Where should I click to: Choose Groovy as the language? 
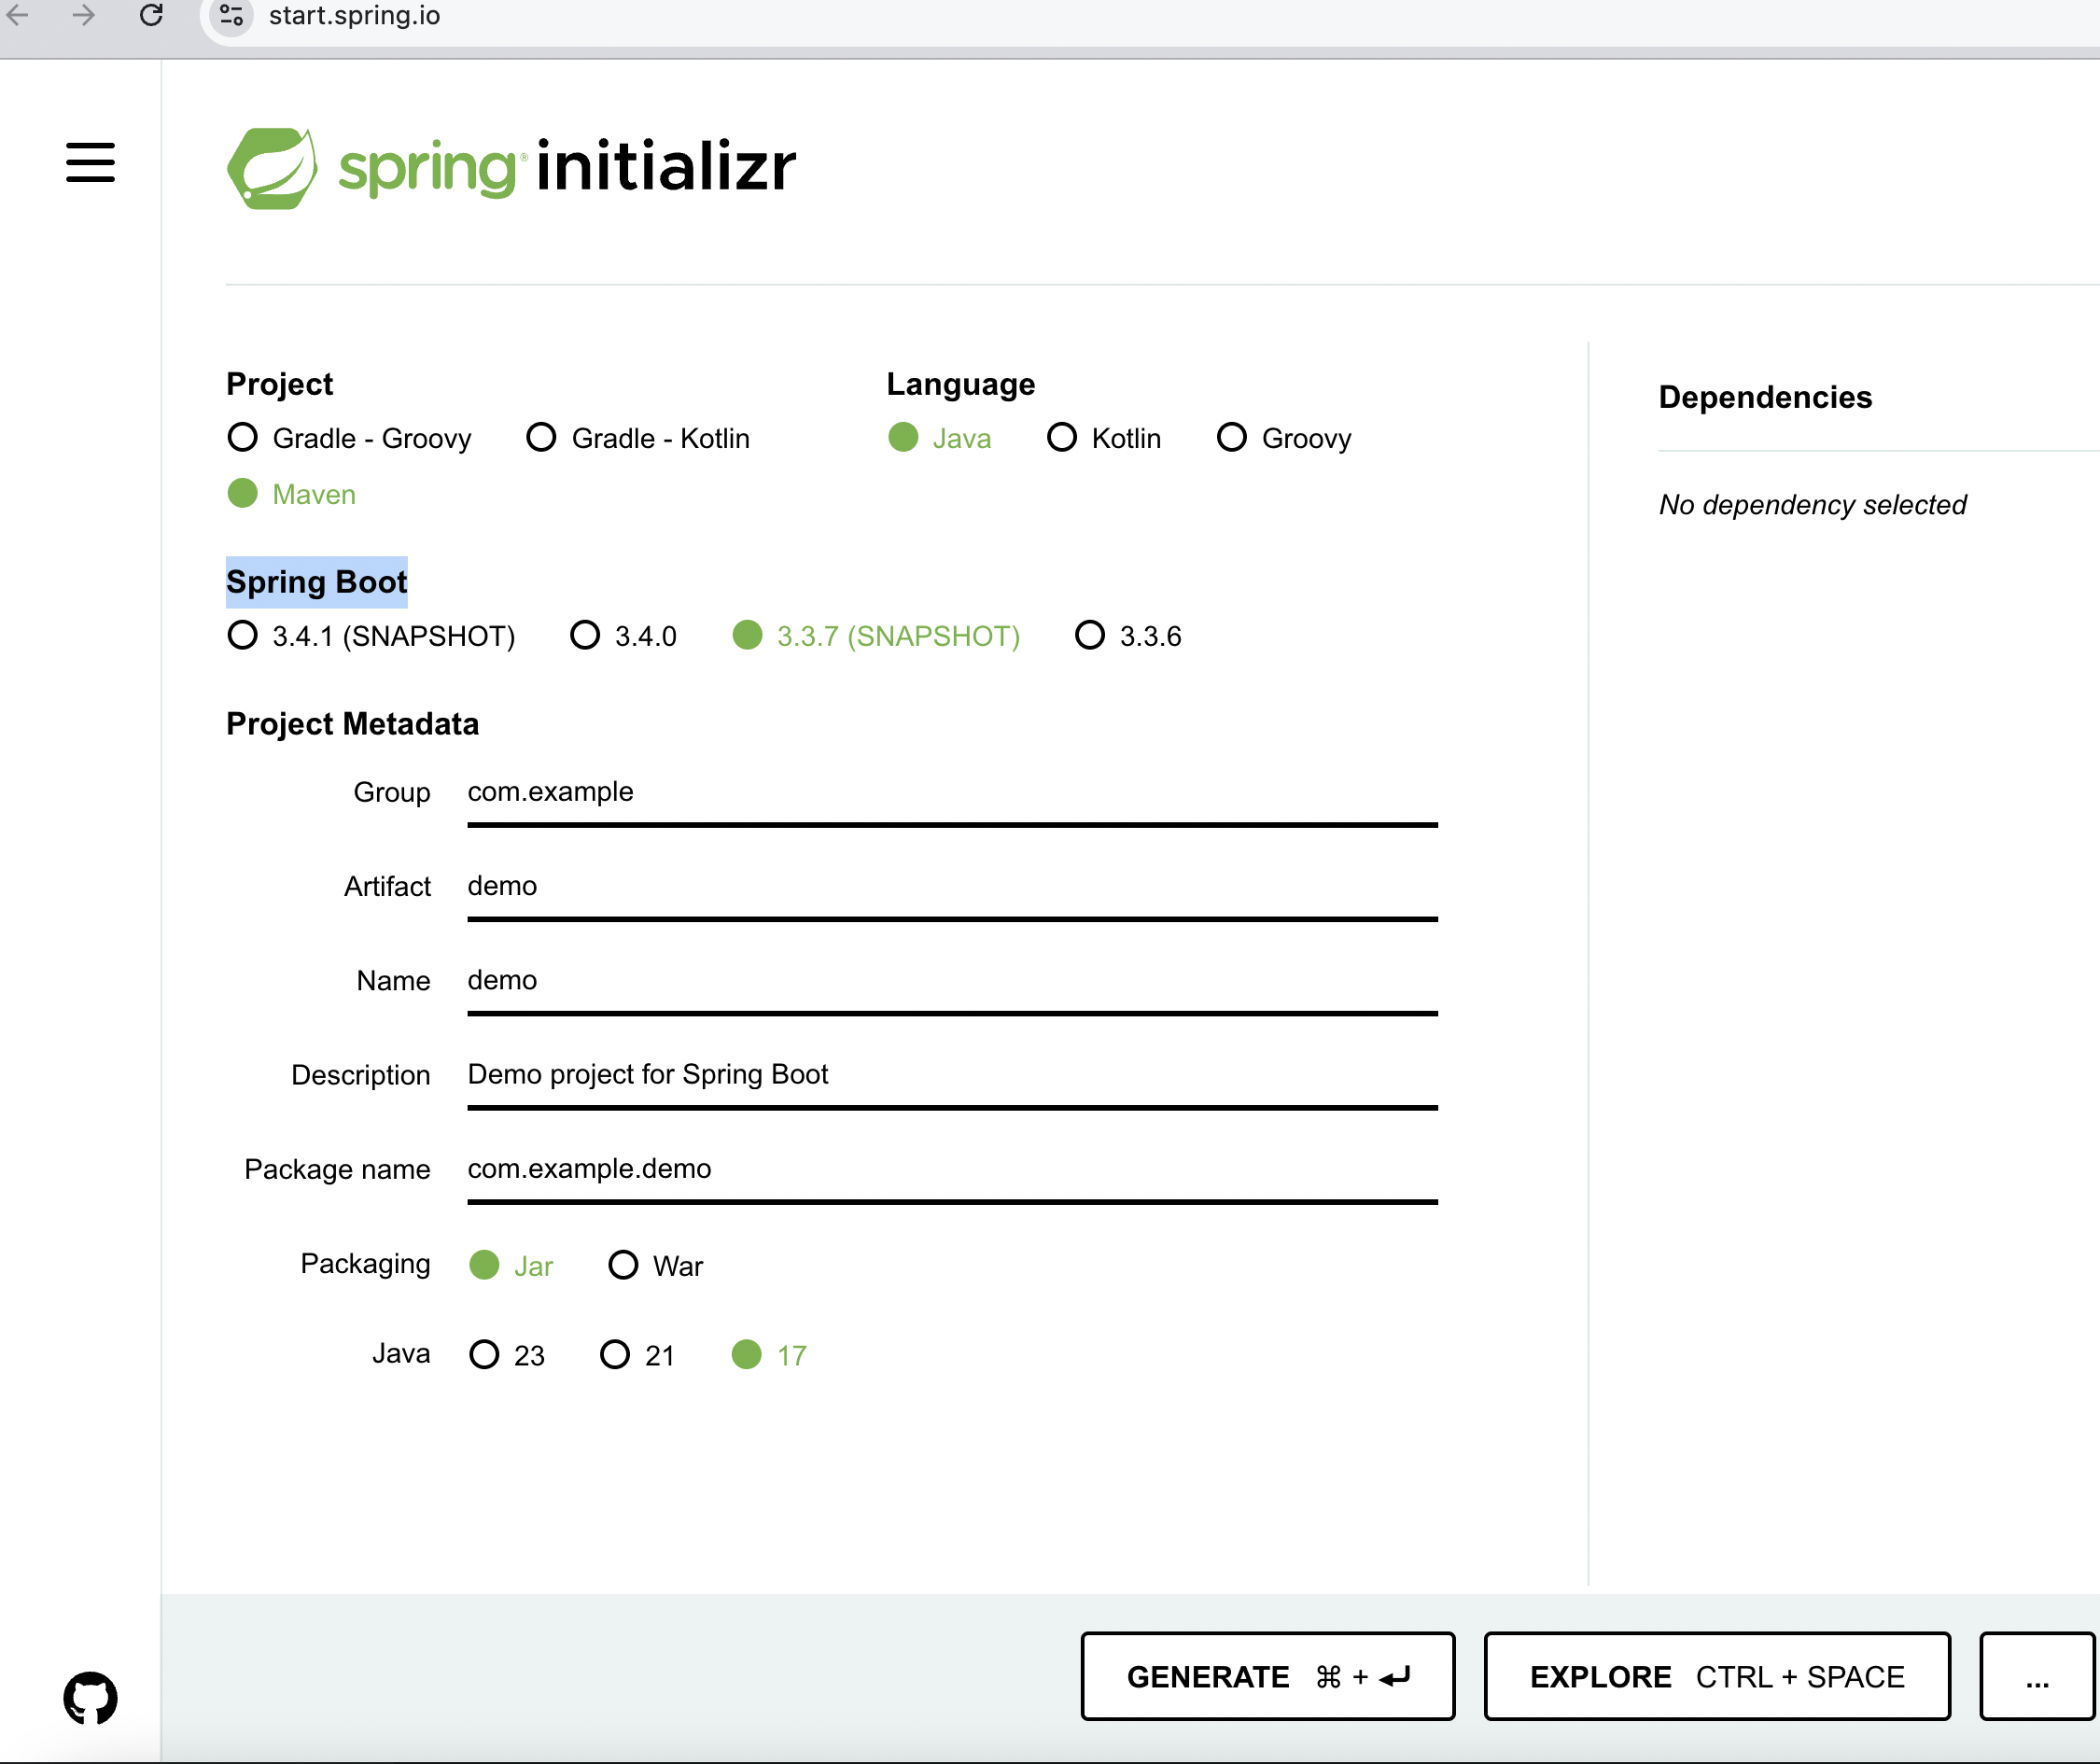[x=1284, y=438]
